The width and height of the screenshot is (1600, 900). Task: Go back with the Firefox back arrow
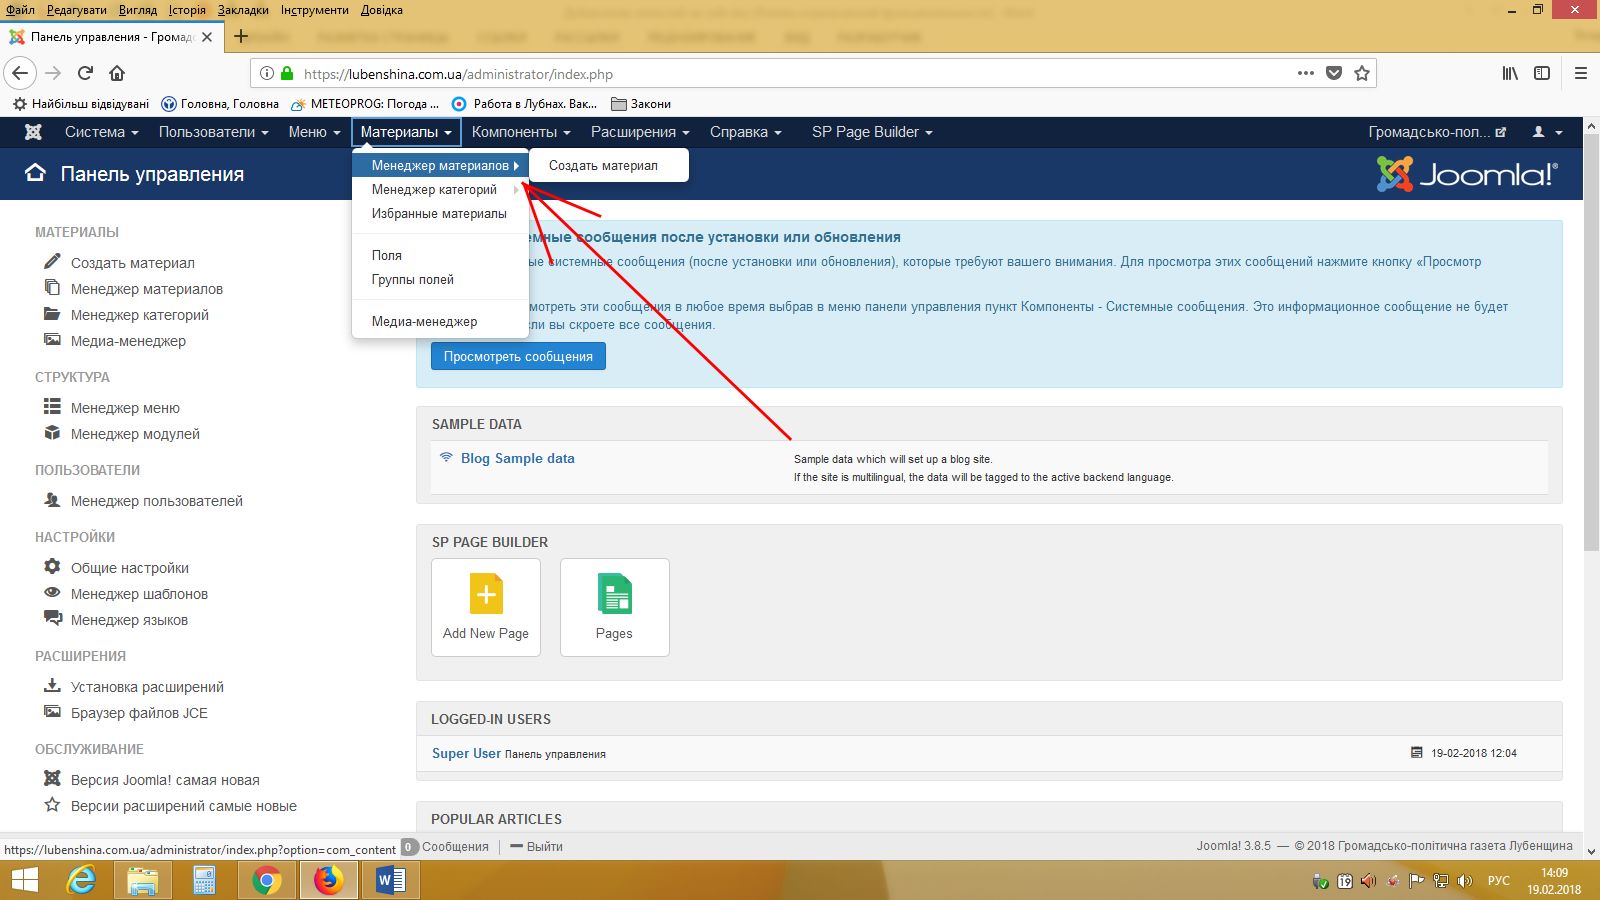pyautogui.click(x=21, y=73)
